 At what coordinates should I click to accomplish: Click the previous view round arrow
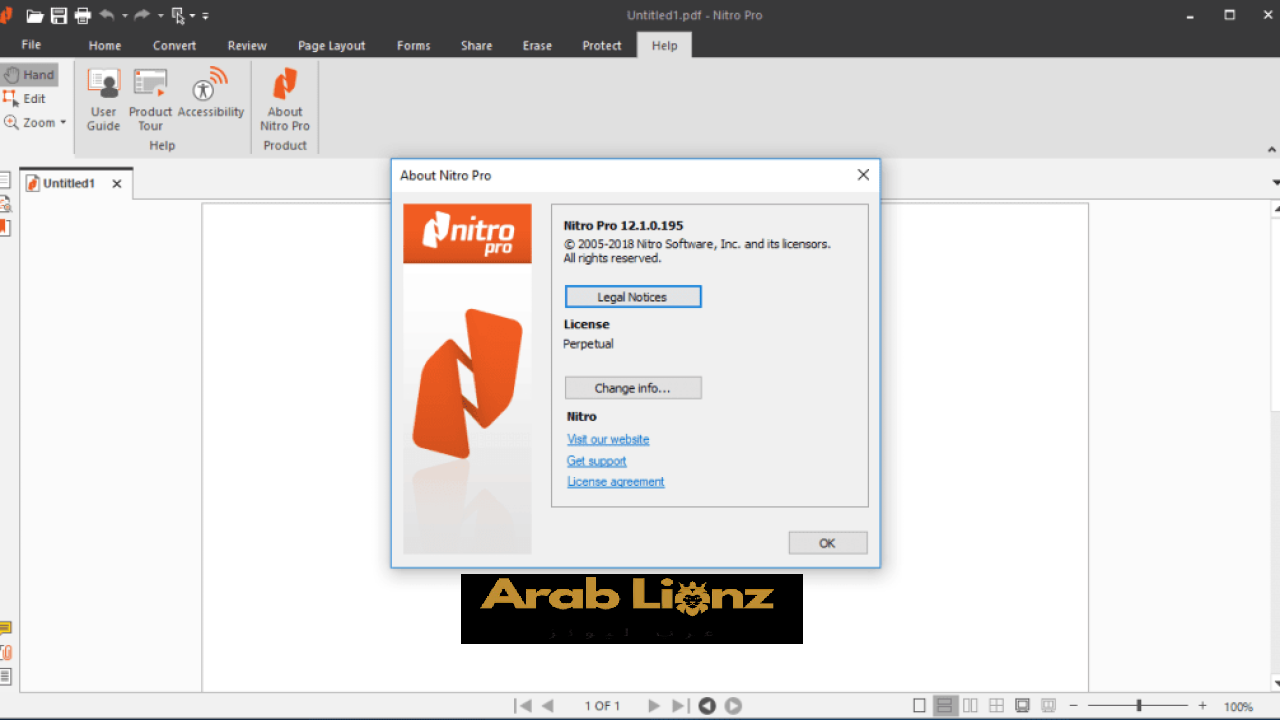point(707,706)
